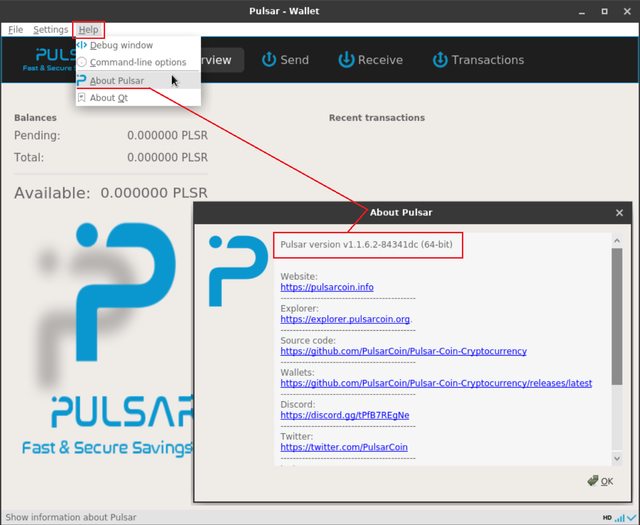Open the Settings menu
The image size is (640, 525).
pos(51,30)
